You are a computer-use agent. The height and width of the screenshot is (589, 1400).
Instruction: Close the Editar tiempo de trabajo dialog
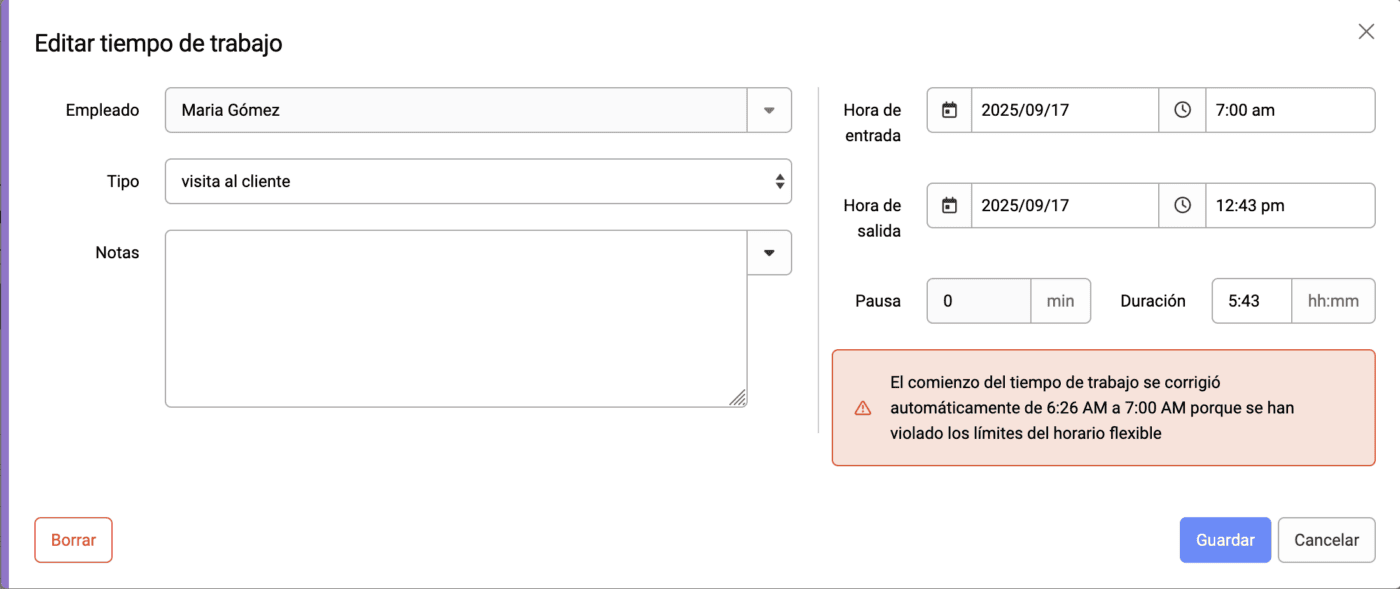point(1366,31)
